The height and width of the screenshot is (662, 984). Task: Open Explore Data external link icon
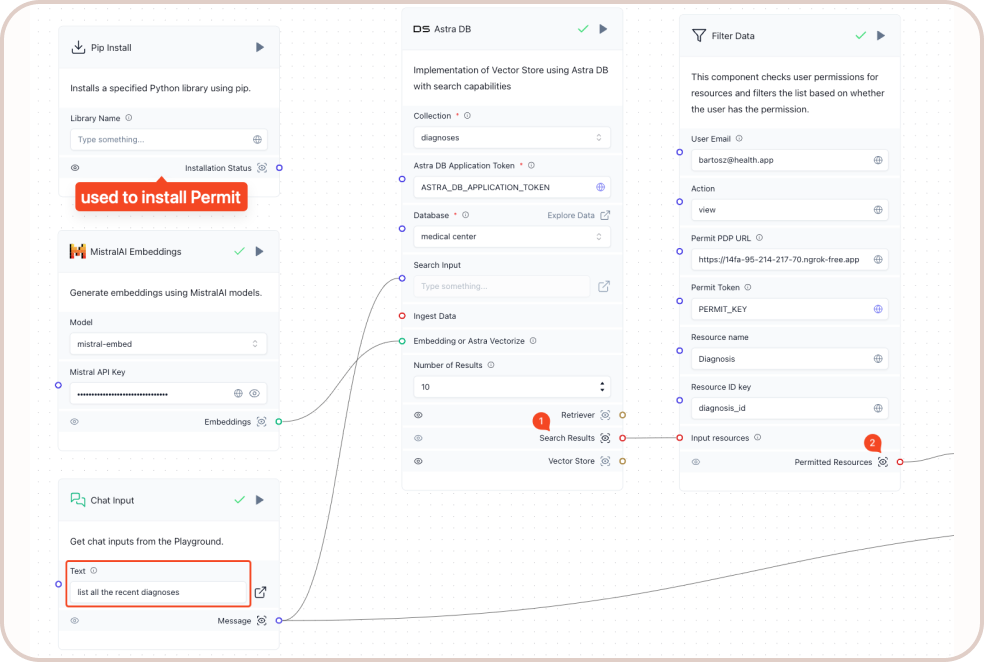[x=604, y=215]
